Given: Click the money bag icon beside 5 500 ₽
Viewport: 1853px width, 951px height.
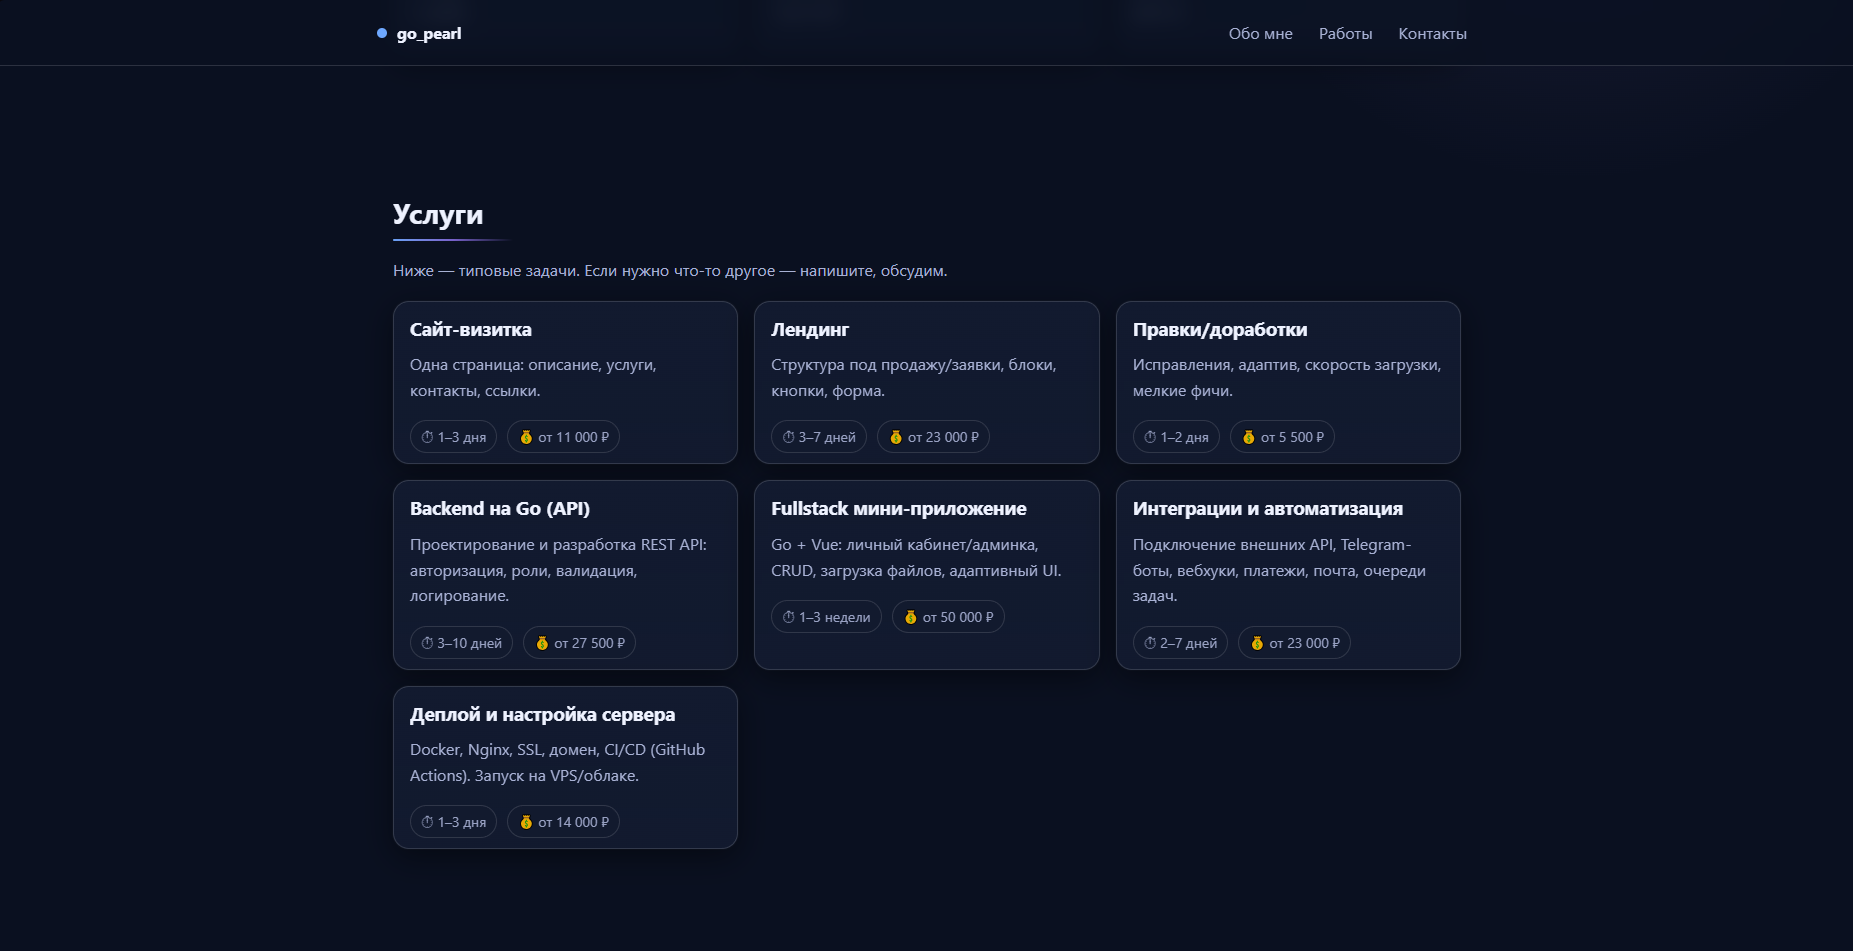Looking at the screenshot, I should [1248, 437].
